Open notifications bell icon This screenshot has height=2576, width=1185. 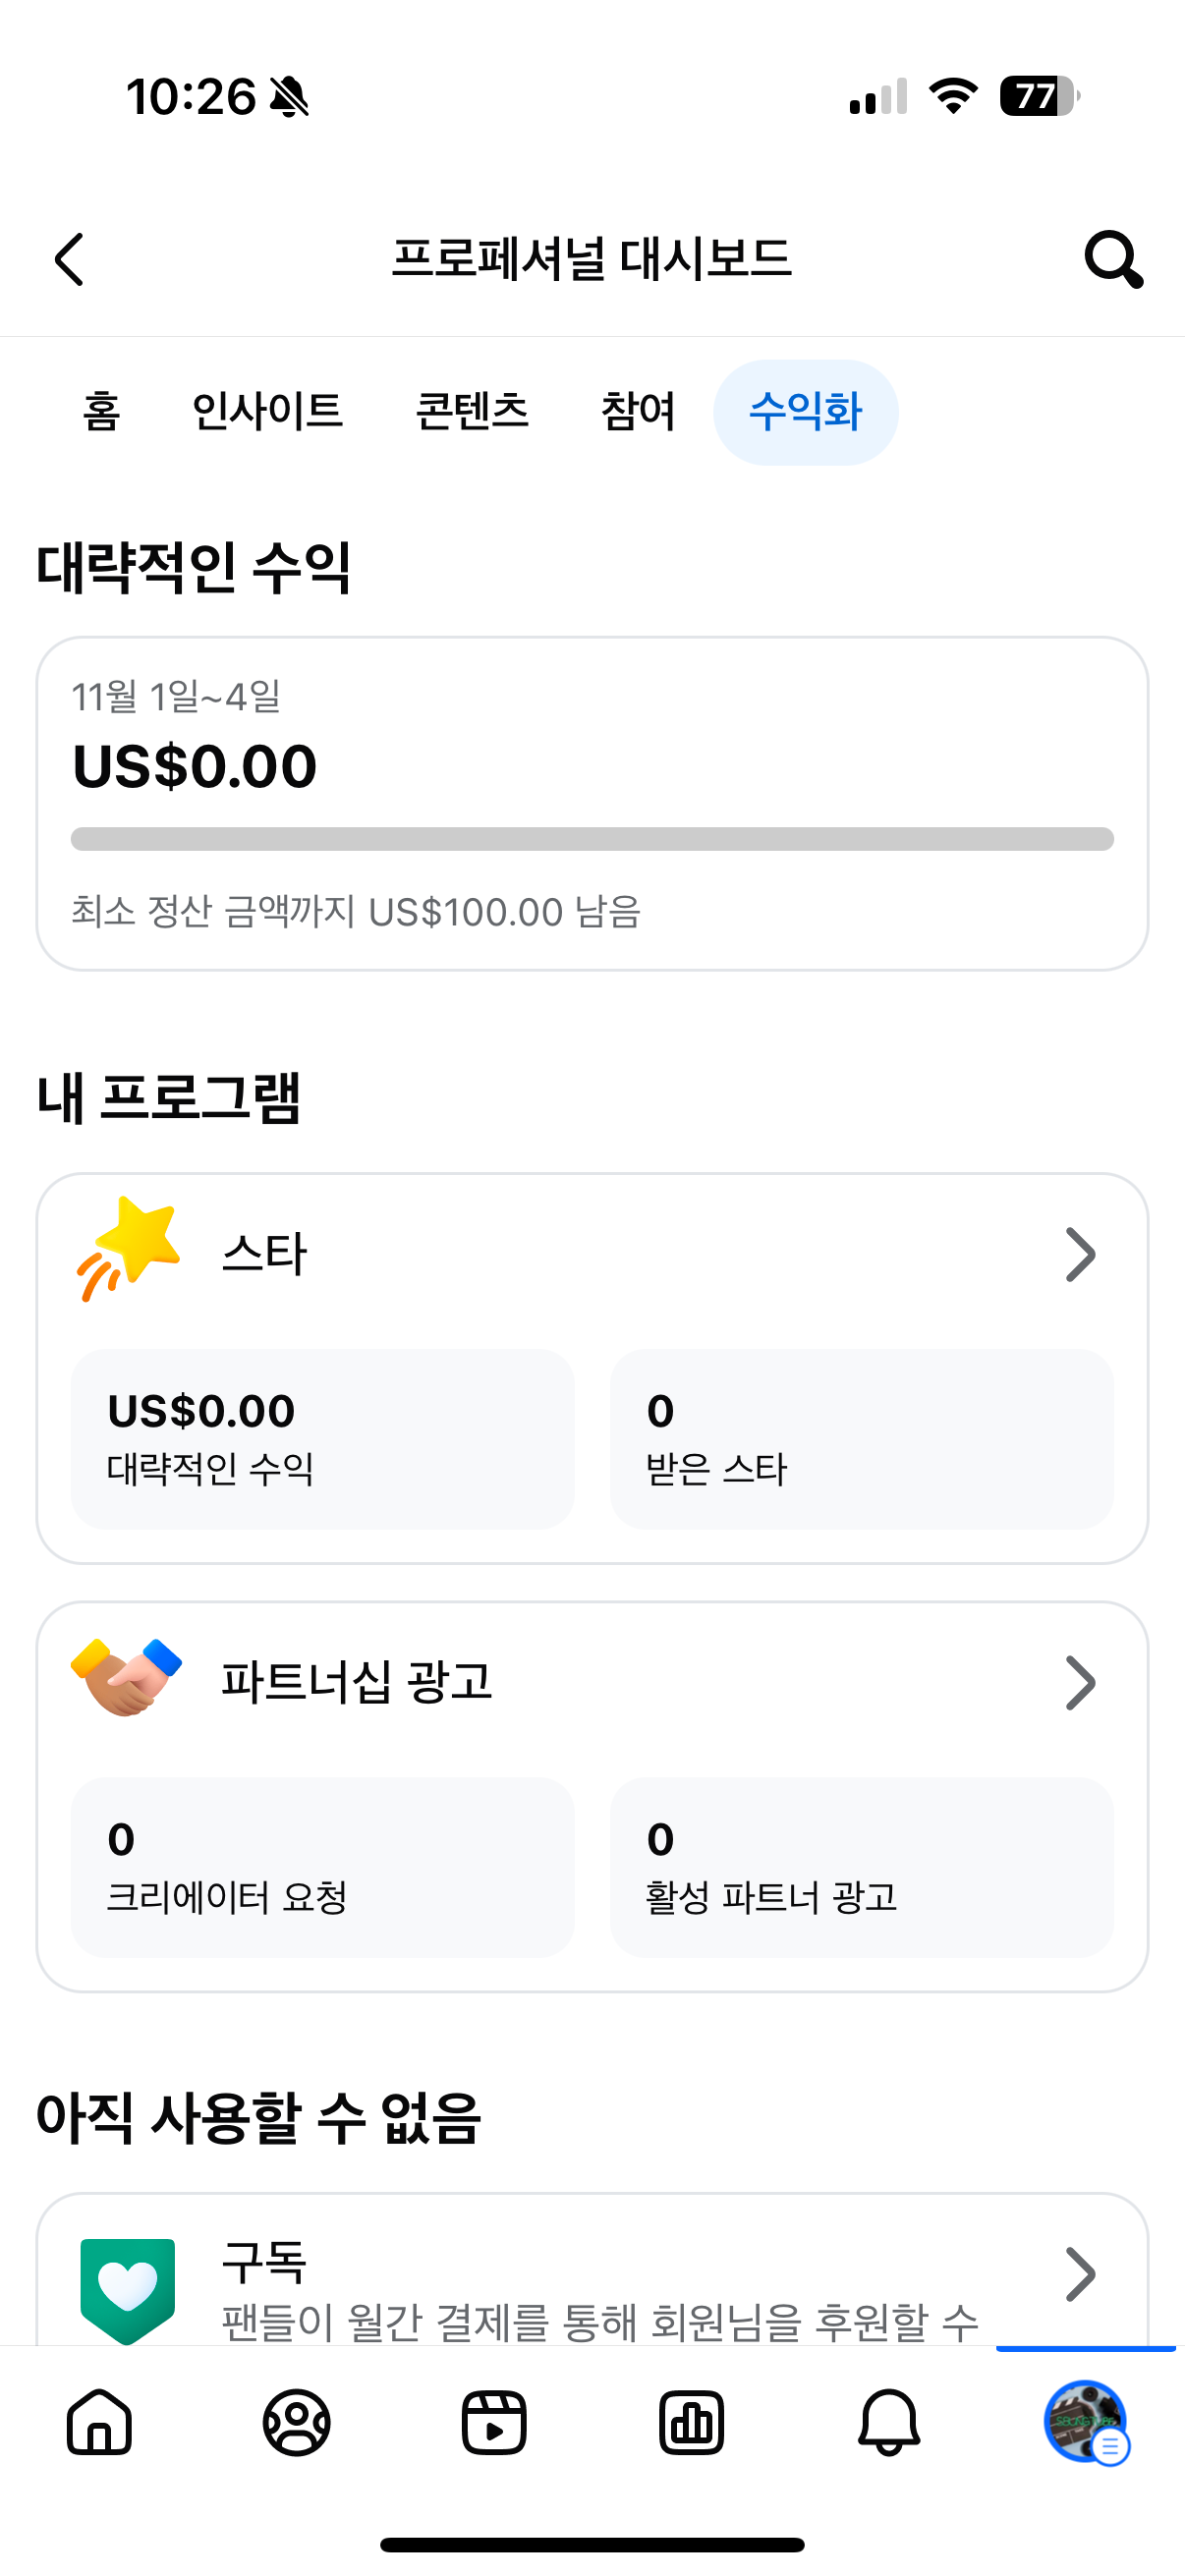pyautogui.click(x=889, y=2422)
